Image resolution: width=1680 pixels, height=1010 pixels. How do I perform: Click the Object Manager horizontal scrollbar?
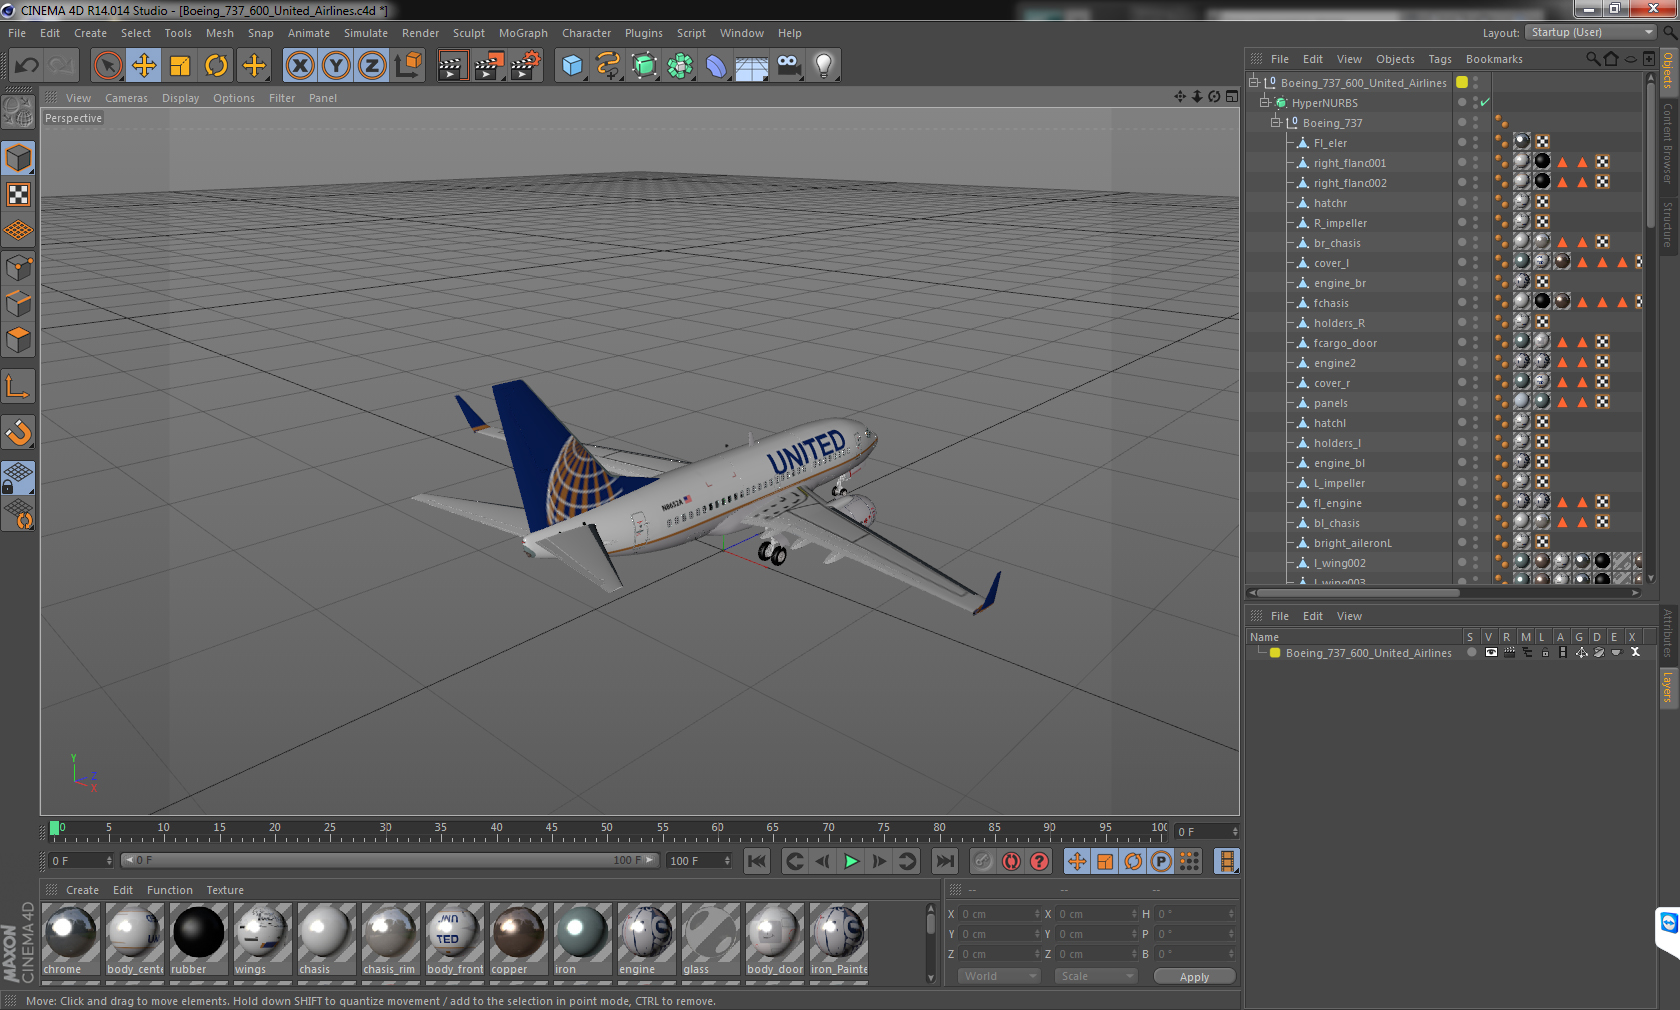tap(1357, 592)
